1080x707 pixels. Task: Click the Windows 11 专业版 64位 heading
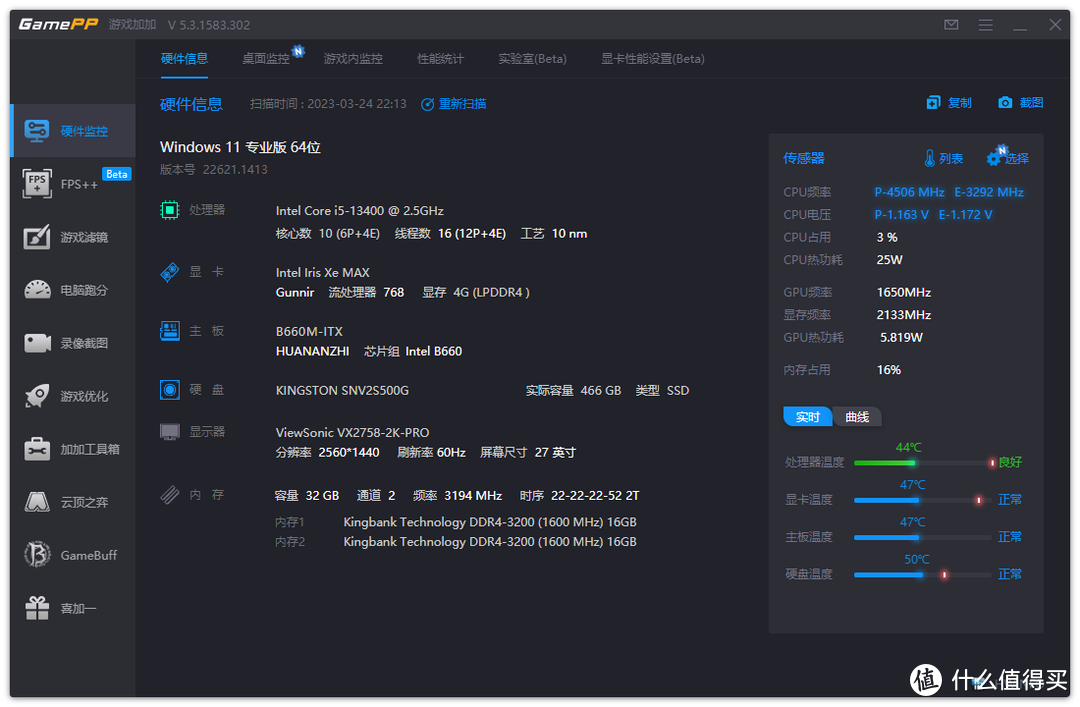pyautogui.click(x=240, y=147)
